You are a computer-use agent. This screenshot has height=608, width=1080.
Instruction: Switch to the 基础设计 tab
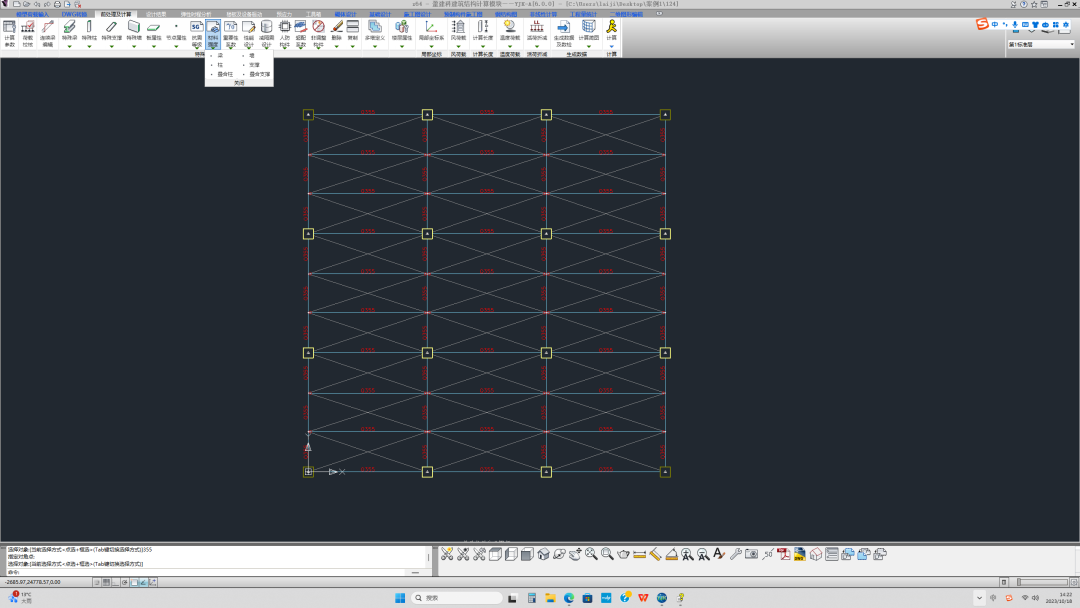(x=380, y=14)
